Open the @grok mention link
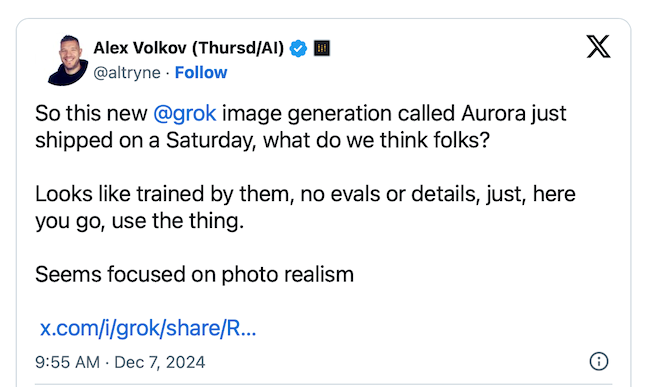The image size is (655, 387). pyautogui.click(x=185, y=113)
